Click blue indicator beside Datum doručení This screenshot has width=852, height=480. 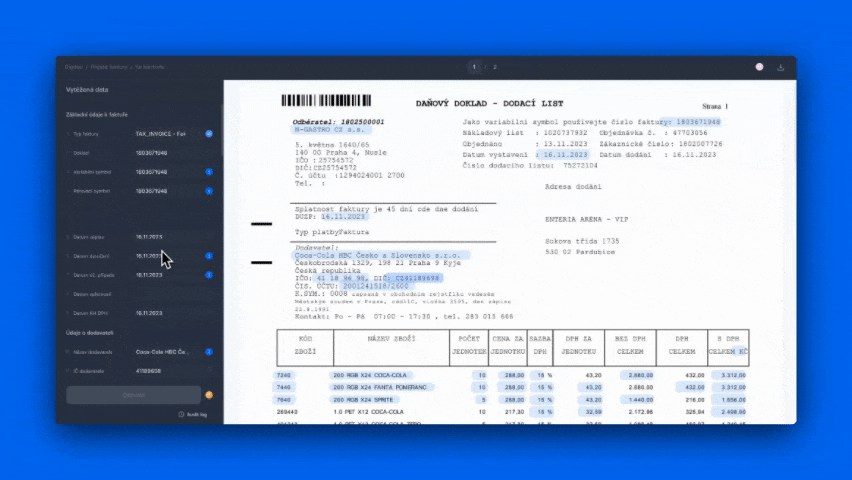(x=209, y=256)
